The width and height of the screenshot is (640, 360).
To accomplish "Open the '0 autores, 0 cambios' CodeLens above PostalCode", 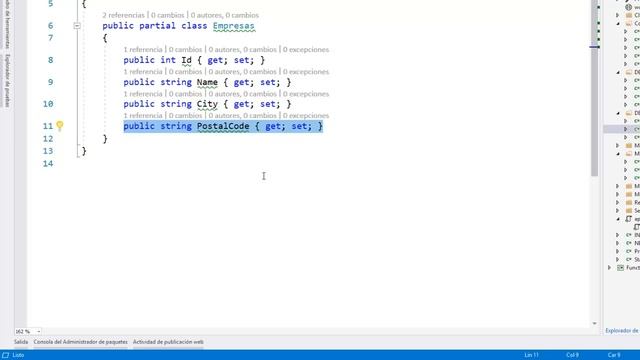I will 242,116.
